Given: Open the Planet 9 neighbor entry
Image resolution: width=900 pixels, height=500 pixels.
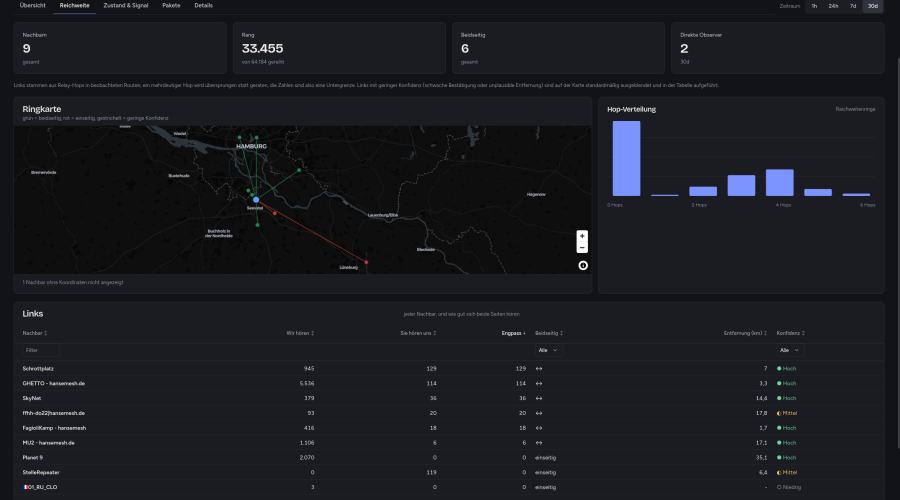Looking at the screenshot, I should (x=33, y=458).
